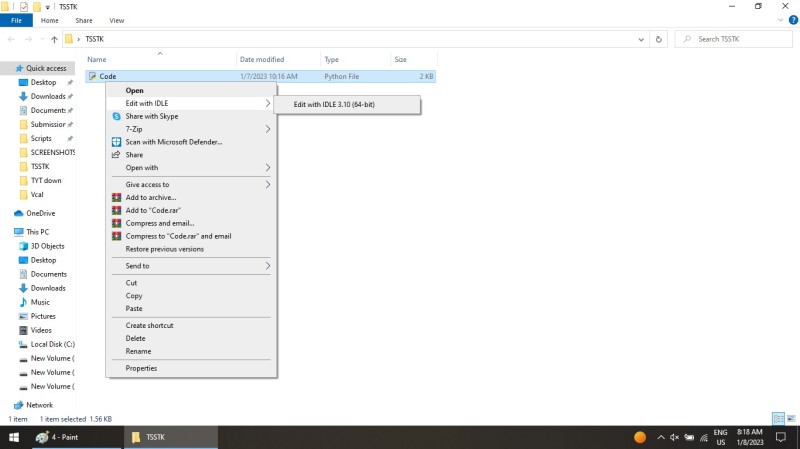The width and height of the screenshot is (800, 449).
Task: Show hidden tray icons chevron
Action: click(x=661, y=437)
